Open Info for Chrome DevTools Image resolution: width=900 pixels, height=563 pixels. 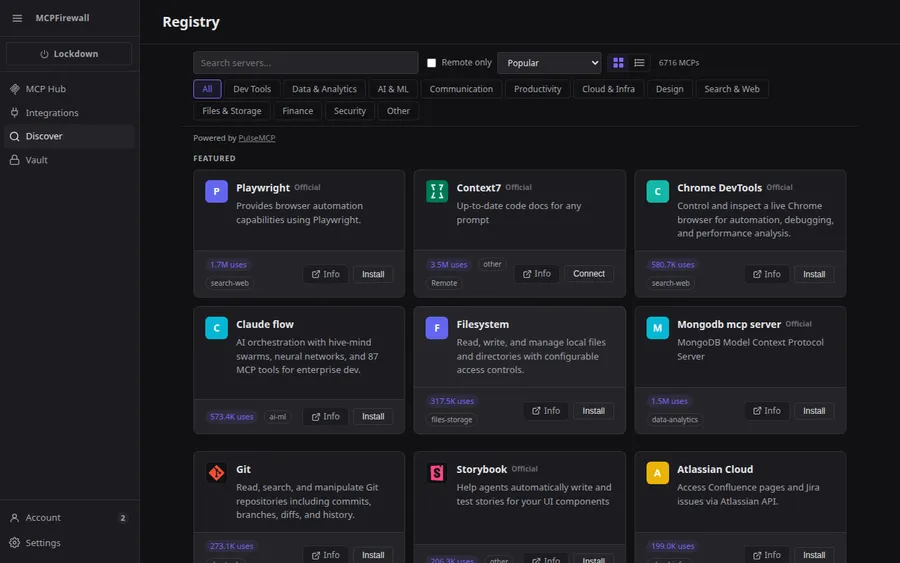(767, 274)
